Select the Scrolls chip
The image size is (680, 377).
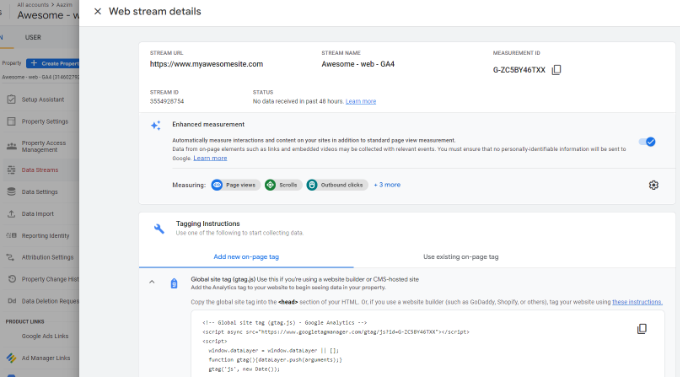(283, 185)
